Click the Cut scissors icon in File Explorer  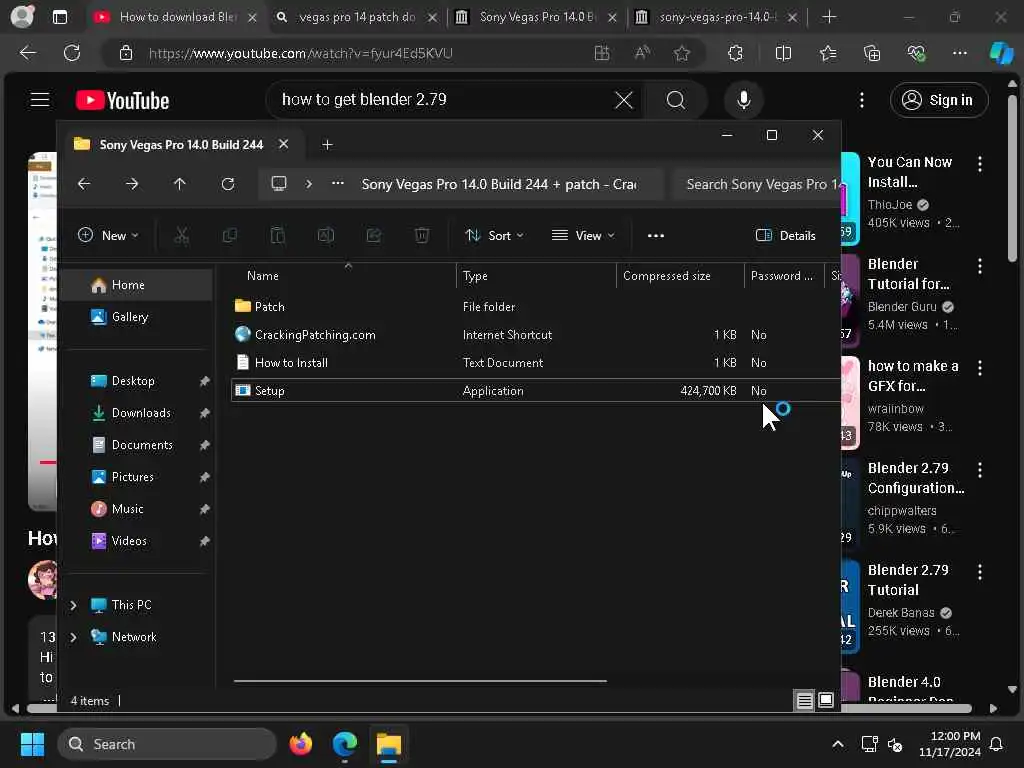pyautogui.click(x=182, y=235)
